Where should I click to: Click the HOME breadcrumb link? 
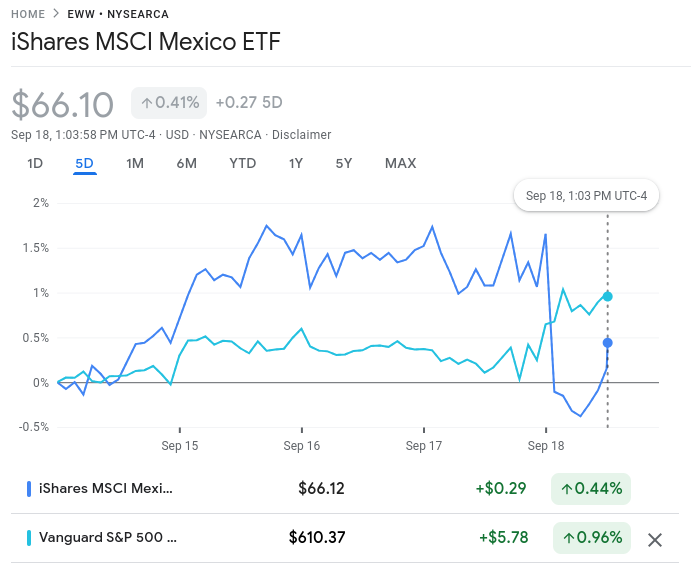pos(28,14)
